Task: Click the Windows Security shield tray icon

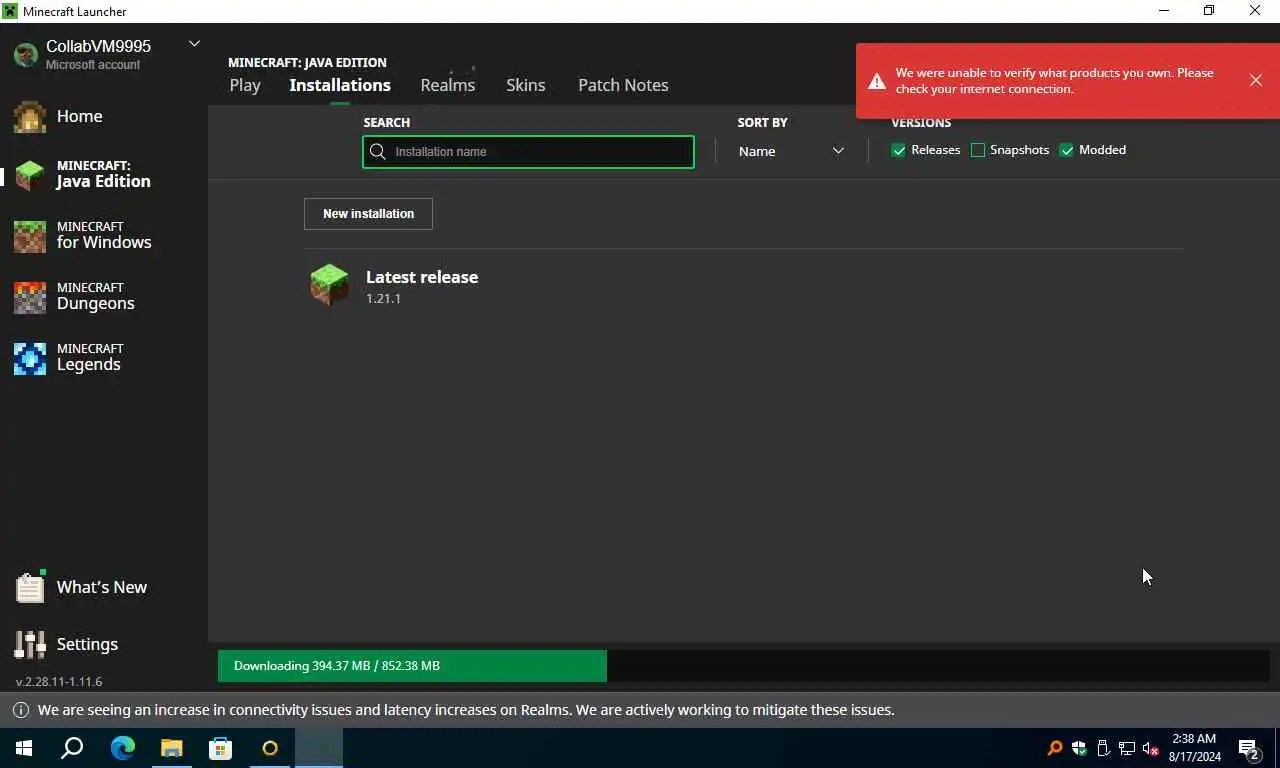Action: pos(1079,748)
